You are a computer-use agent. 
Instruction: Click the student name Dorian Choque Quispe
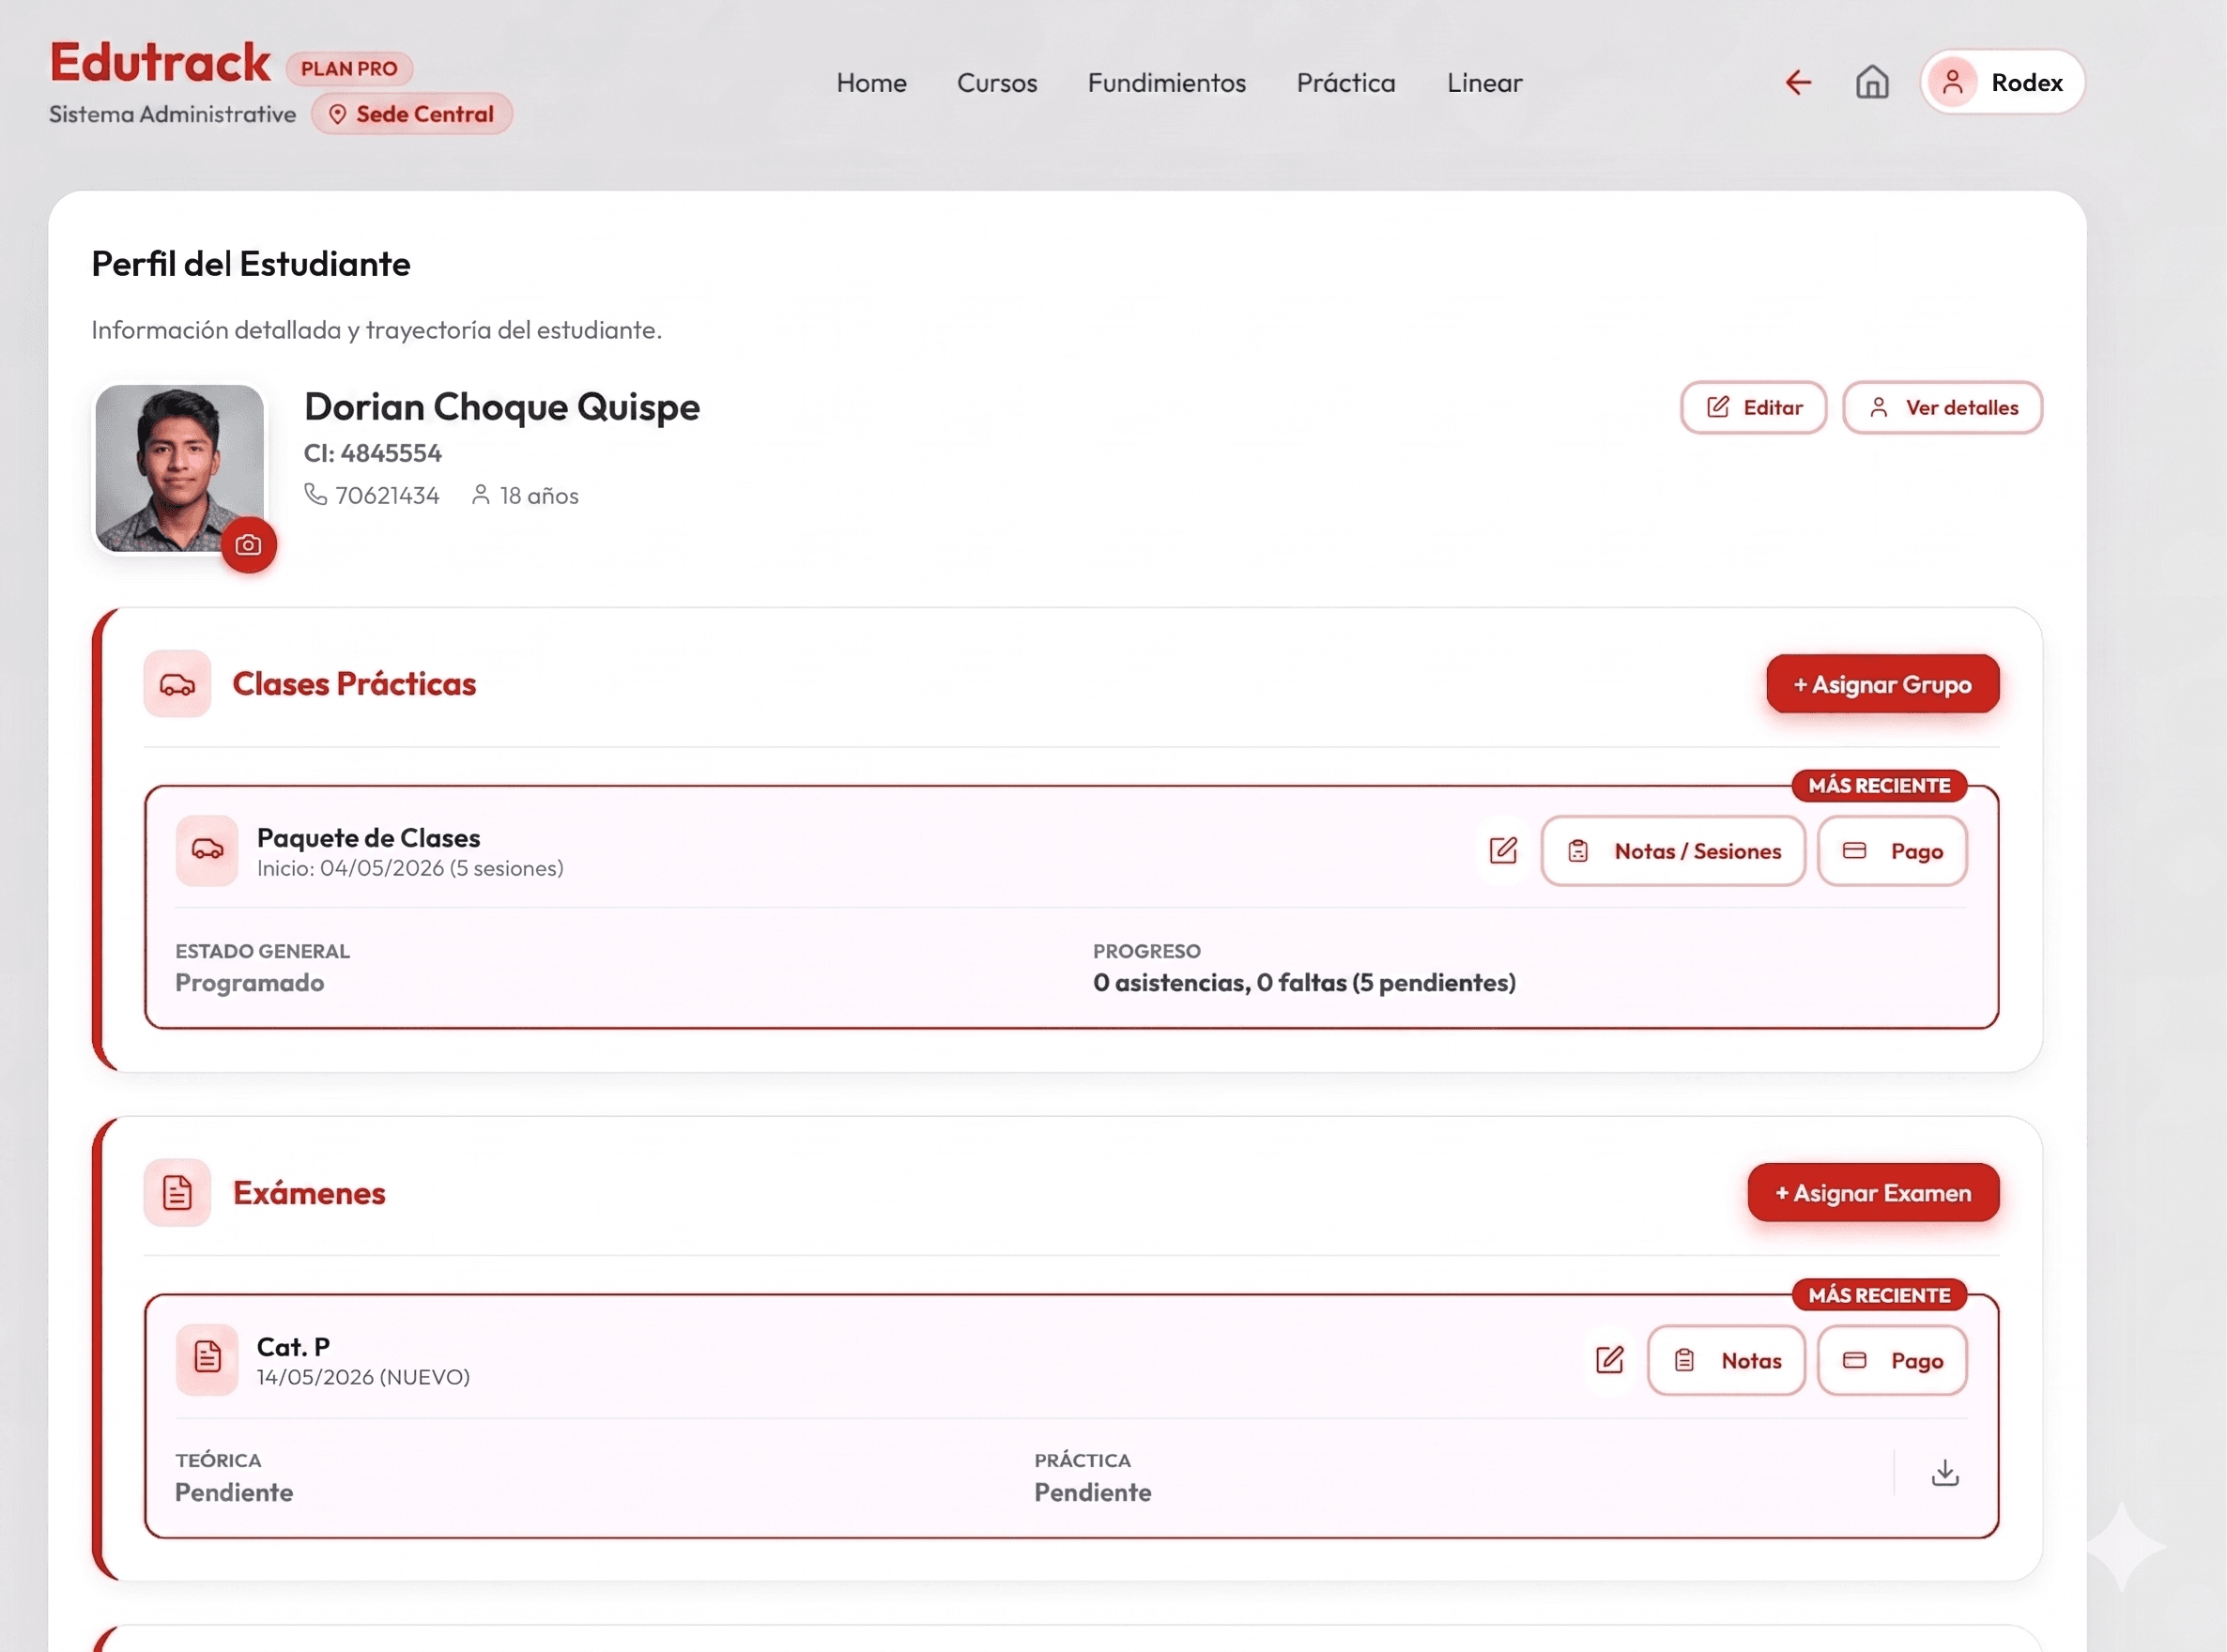pos(502,407)
